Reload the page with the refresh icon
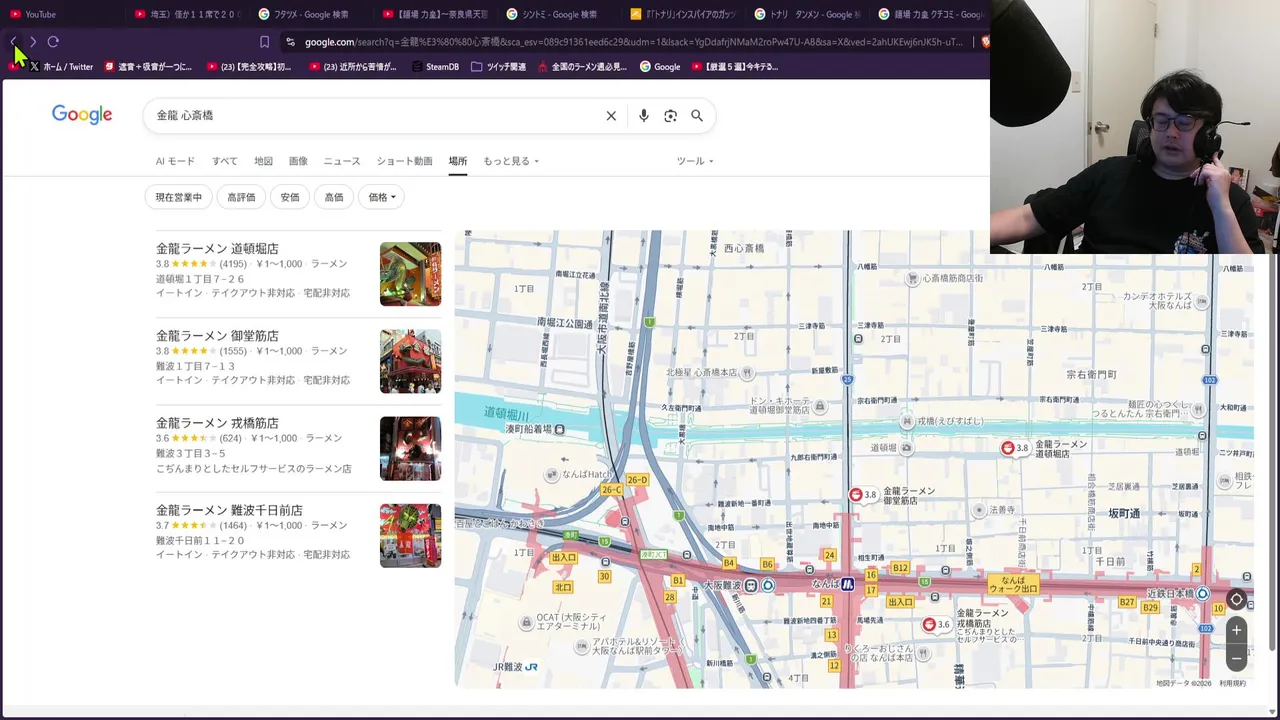 coord(53,42)
